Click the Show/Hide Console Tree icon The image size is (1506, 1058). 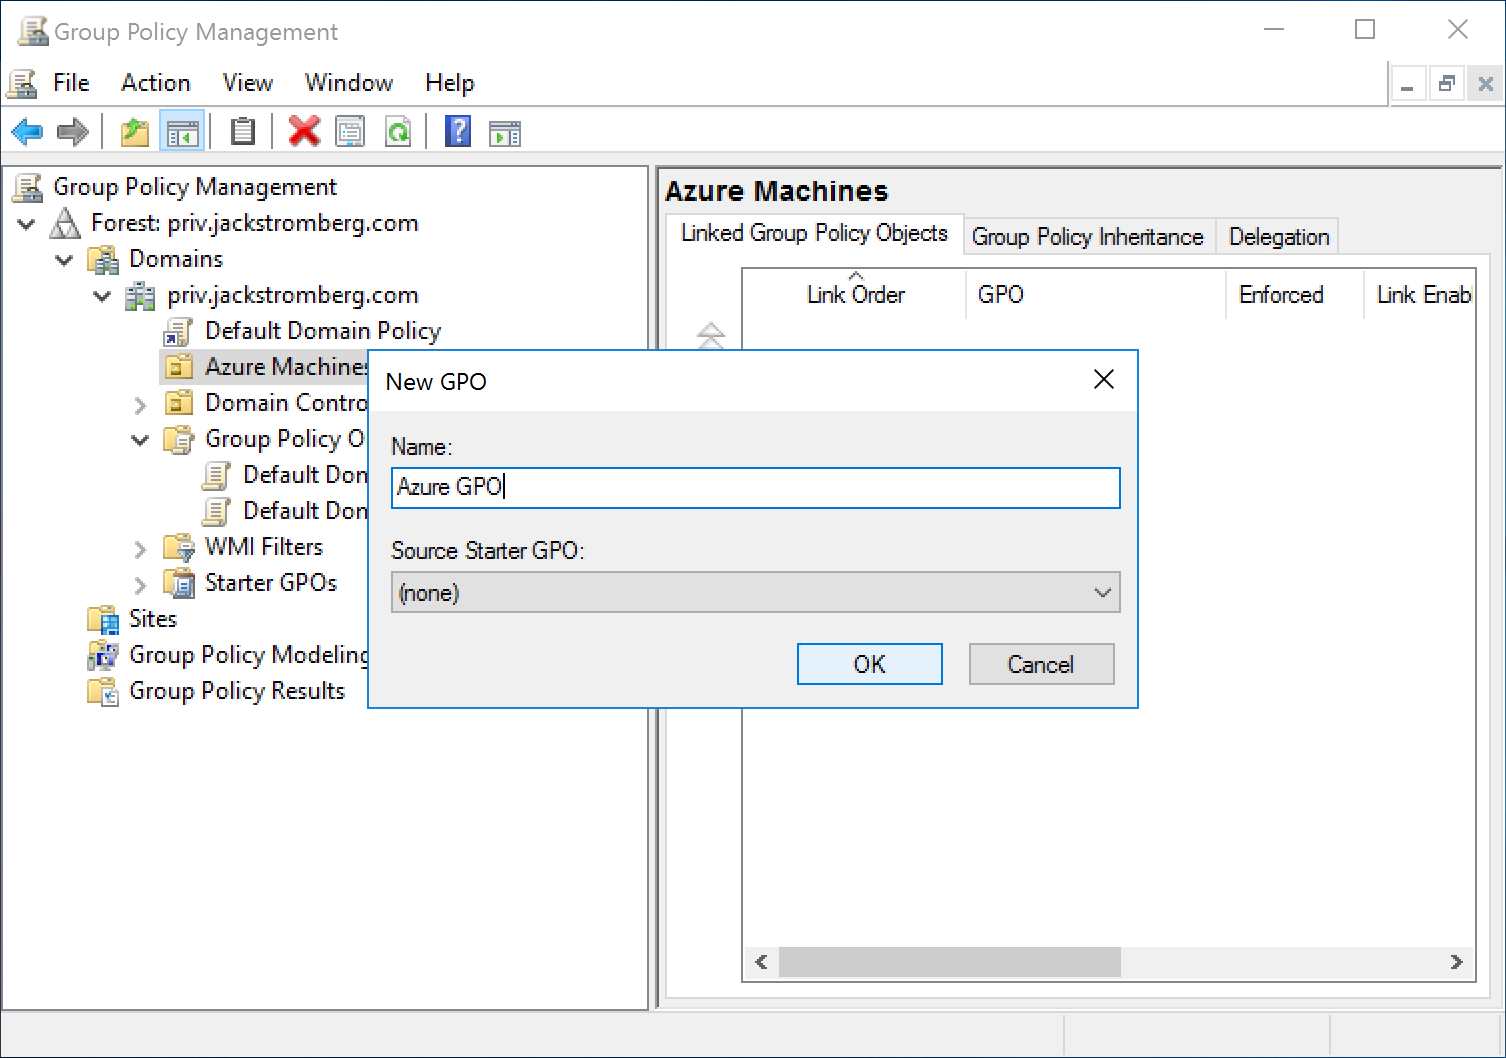click(182, 132)
